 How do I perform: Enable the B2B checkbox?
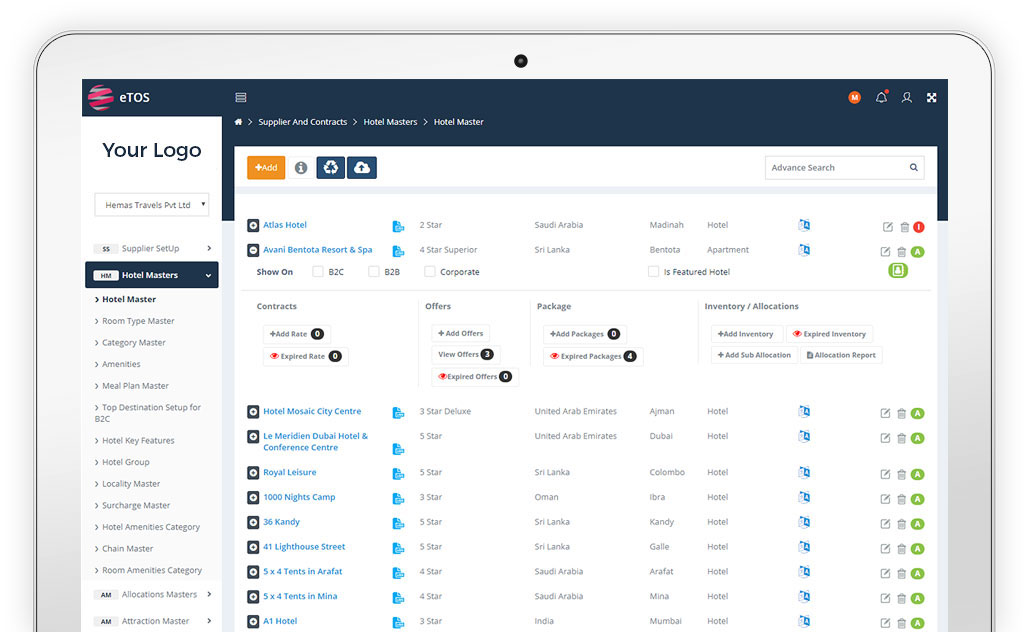[374, 272]
